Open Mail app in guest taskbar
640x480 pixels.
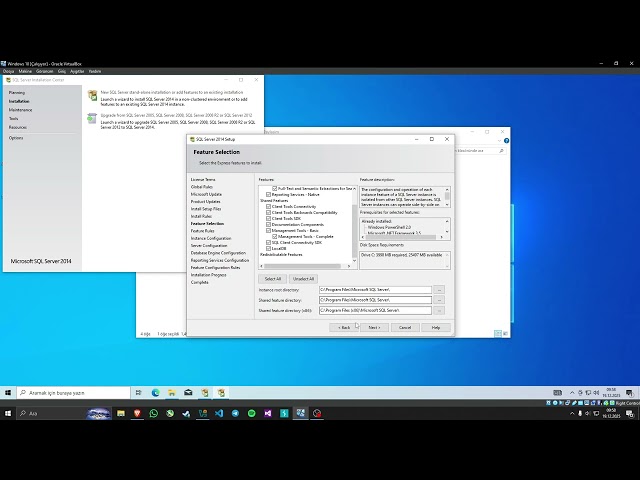[188, 393]
